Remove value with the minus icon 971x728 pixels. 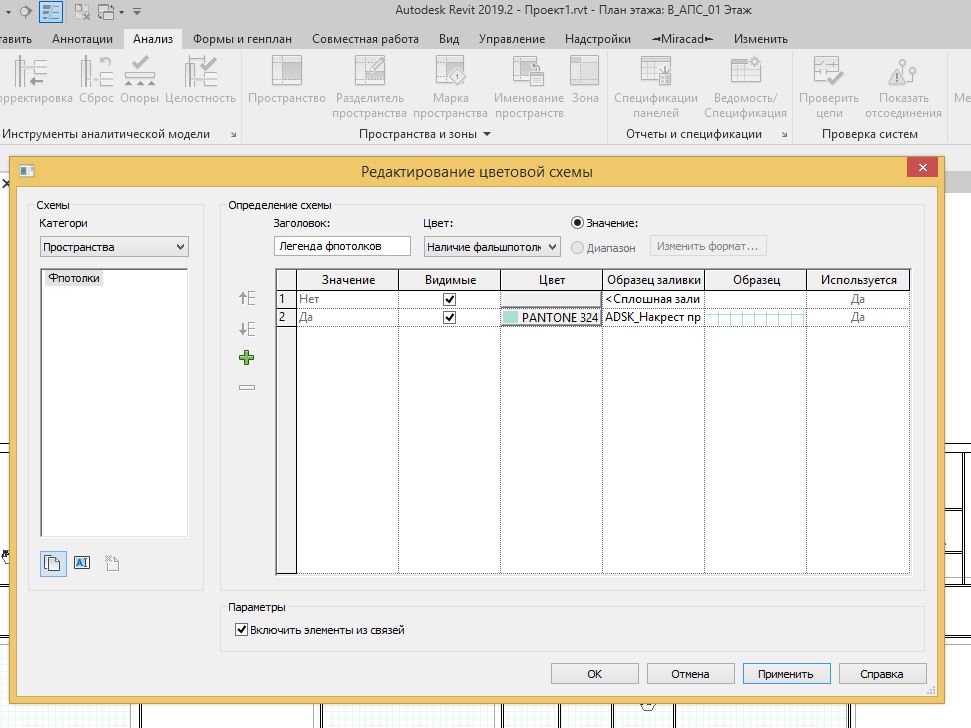coord(246,388)
